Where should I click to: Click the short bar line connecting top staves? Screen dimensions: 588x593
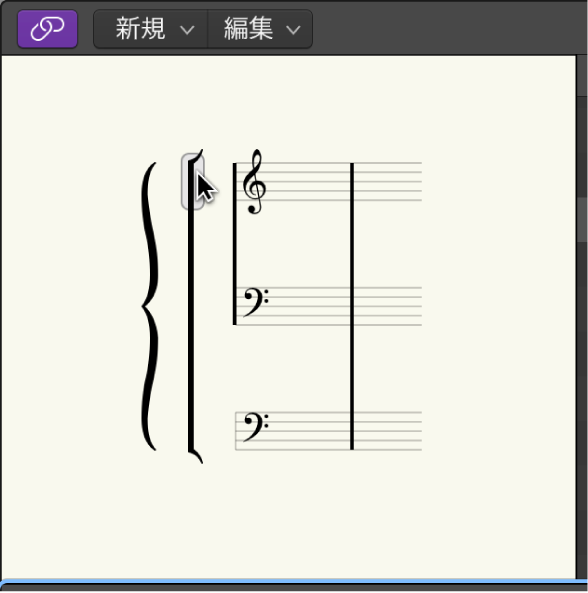tap(234, 244)
